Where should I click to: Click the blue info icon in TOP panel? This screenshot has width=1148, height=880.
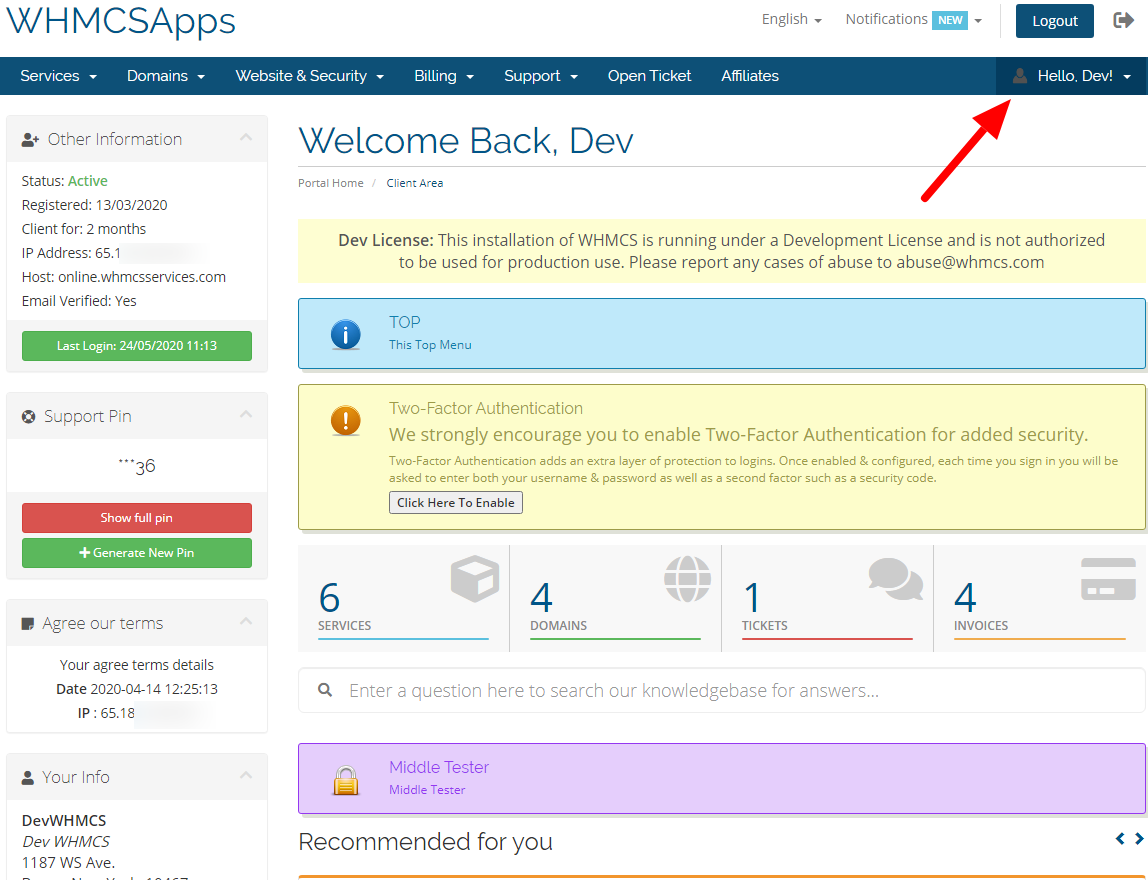point(346,335)
